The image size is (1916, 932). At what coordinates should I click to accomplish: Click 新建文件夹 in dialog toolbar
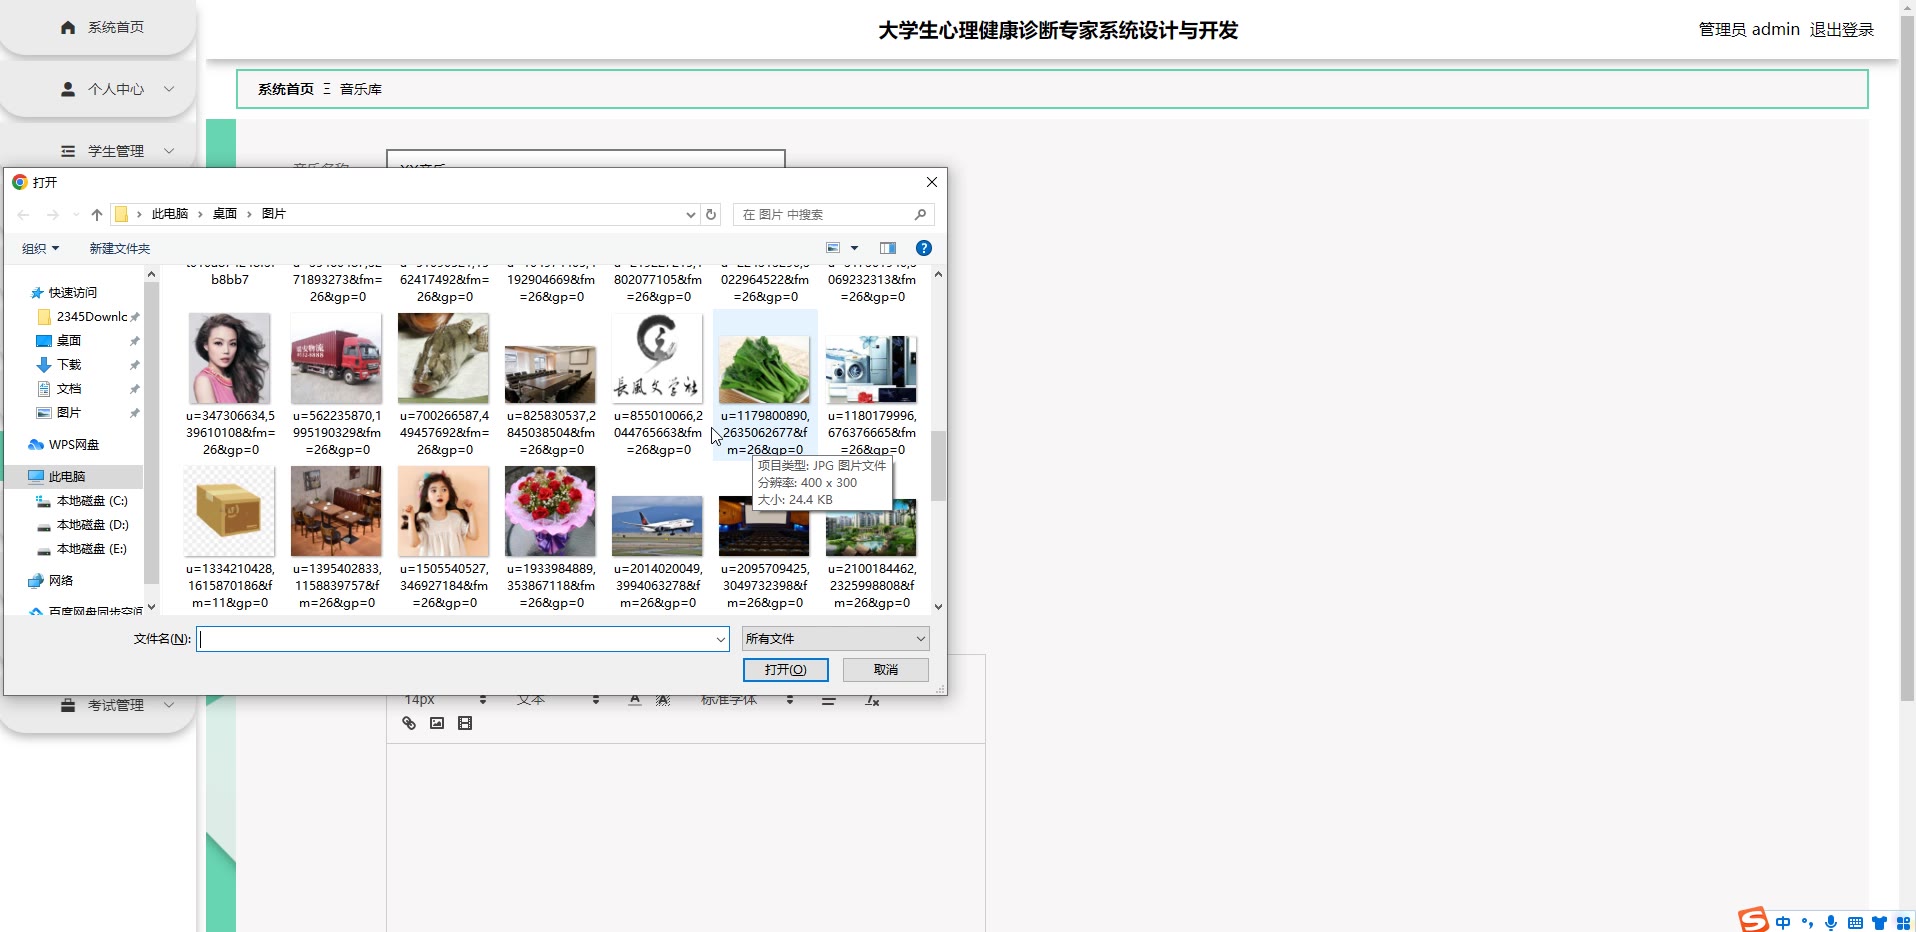[x=120, y=248]
